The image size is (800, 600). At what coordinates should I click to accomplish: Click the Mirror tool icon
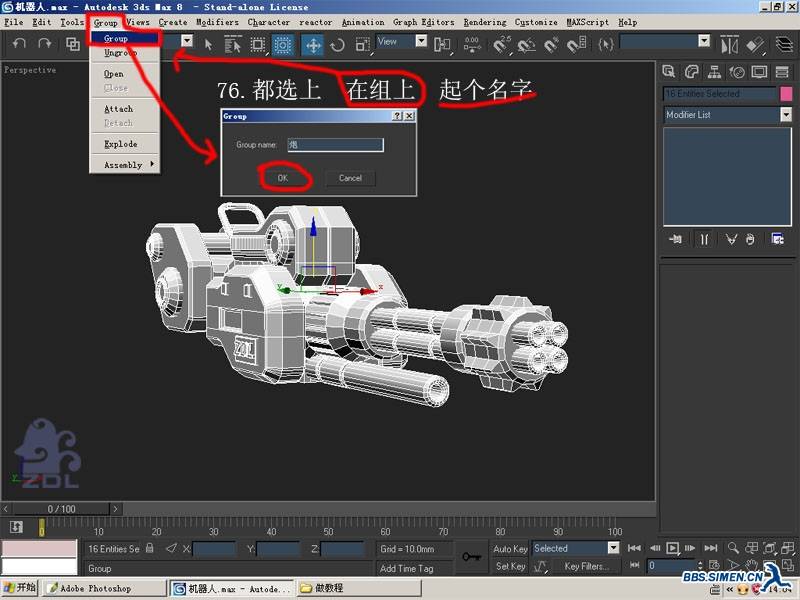[729, 45]
